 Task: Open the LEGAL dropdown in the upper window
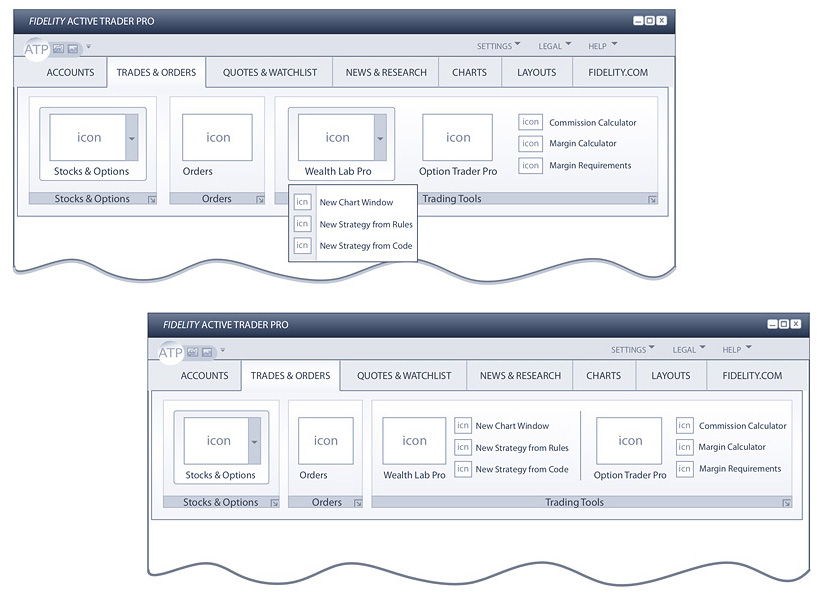[x=555, y=46]
